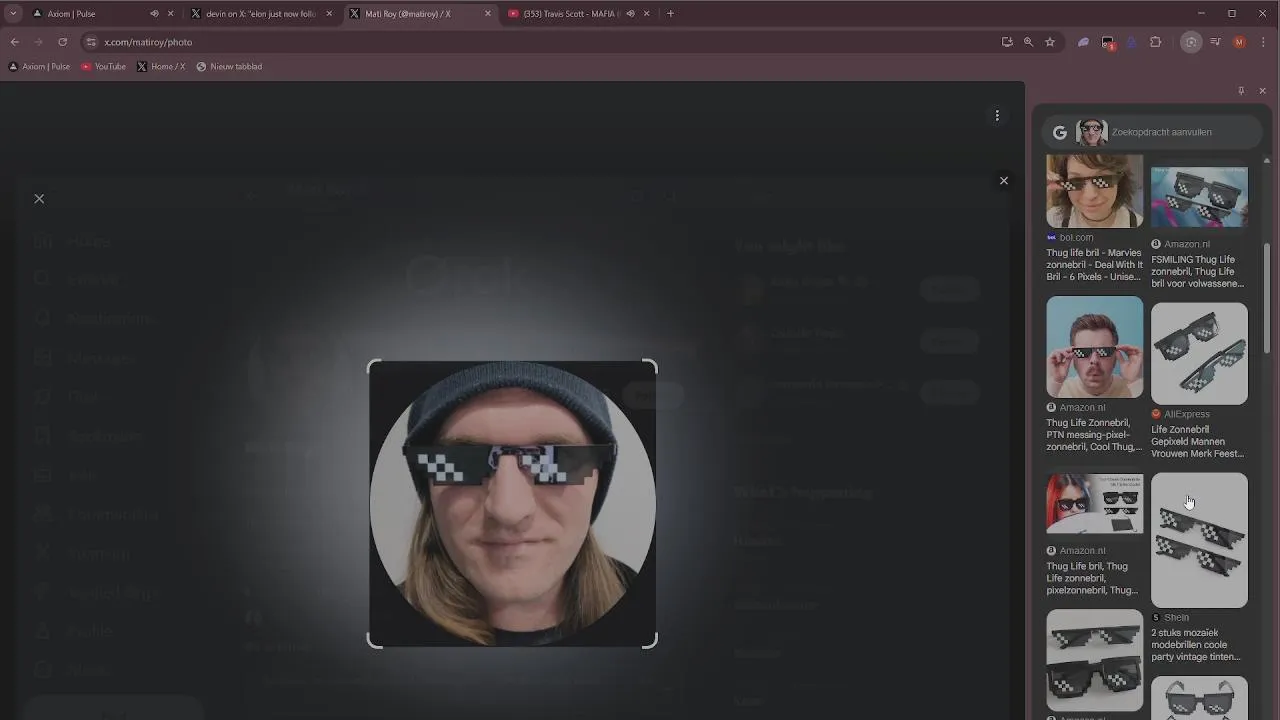The height and width of the screenshot is (720, 1280).
Task: Mute audio on the Travis Scott tab
Action: click(630, 14)
